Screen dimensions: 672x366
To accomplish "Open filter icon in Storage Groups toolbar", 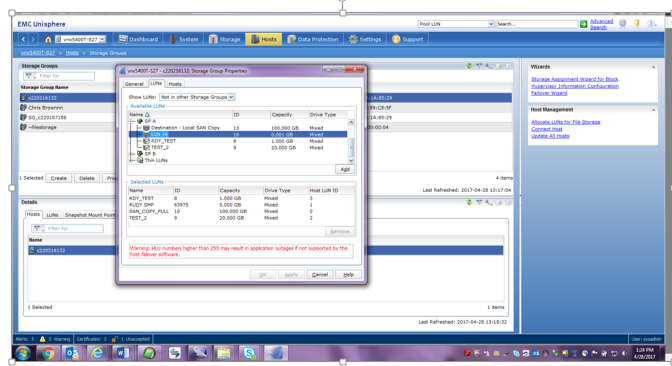I will pos(479,66).
